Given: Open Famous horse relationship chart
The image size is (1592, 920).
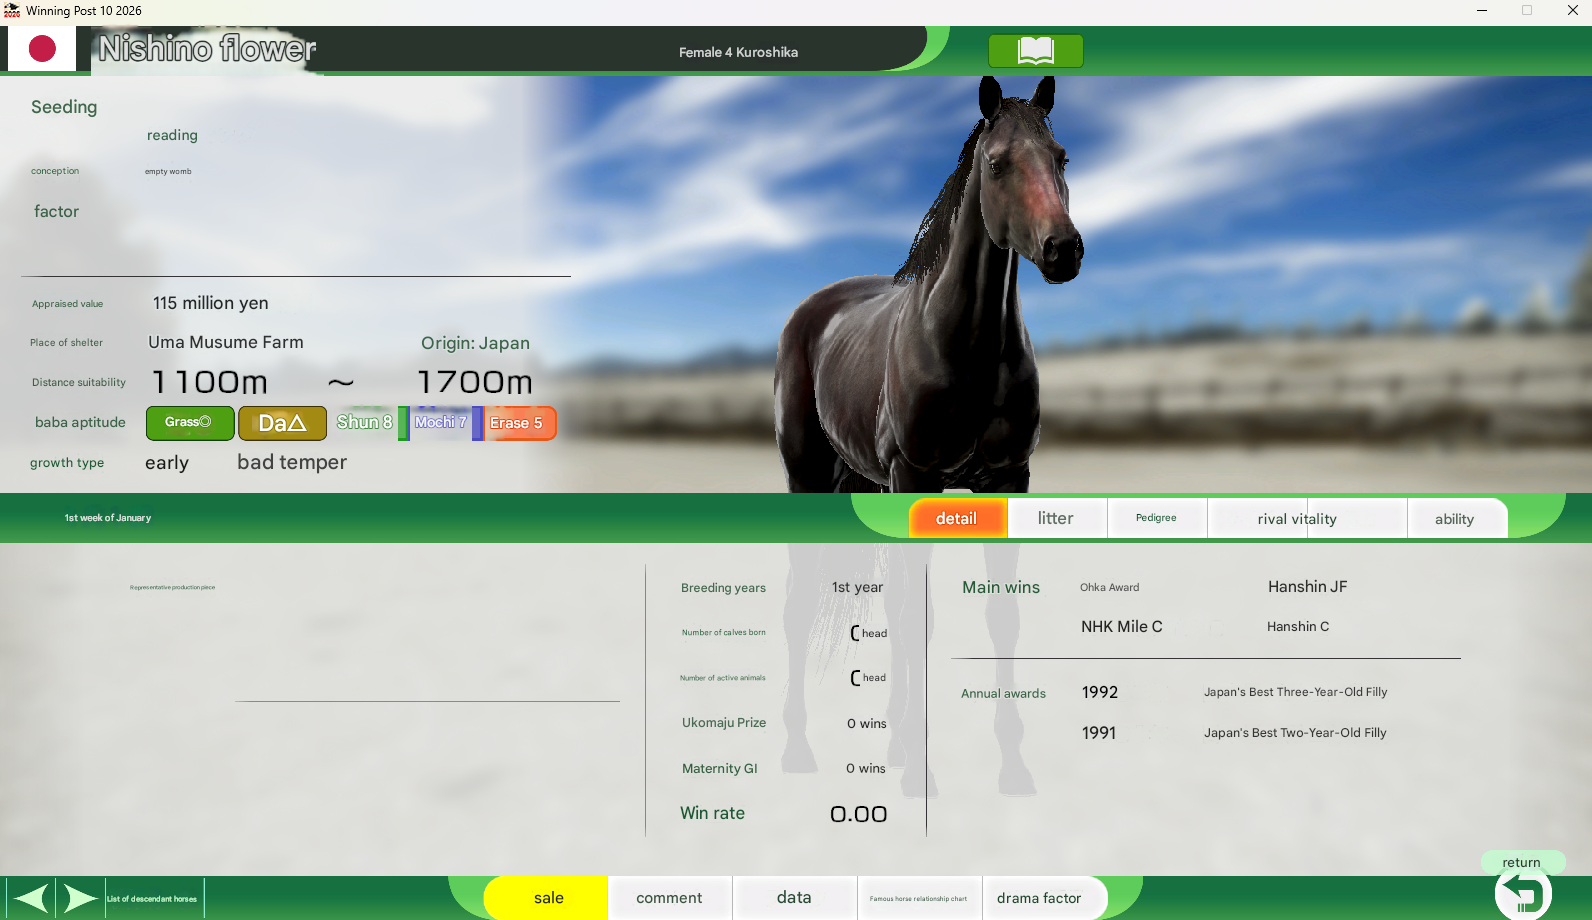Looking at the screenshot, I should 919,898.
